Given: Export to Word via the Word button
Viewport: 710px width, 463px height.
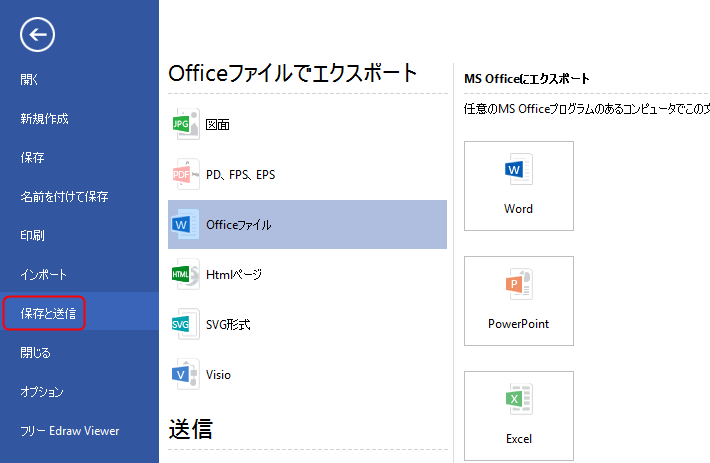Looking at the screenshot, I should pyautogui.click(x=518, y=186).
